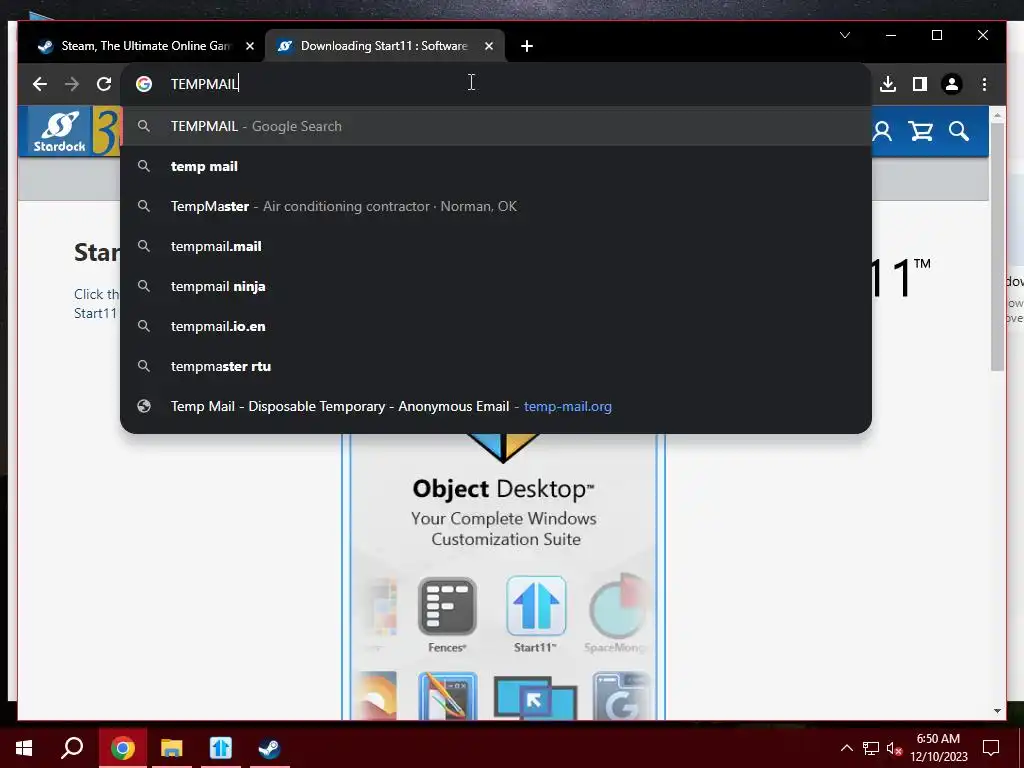The image size is (1024, 768).
Task: Open the taskbar clock and date
Action: pyautogui.click(x=938, y=748)
